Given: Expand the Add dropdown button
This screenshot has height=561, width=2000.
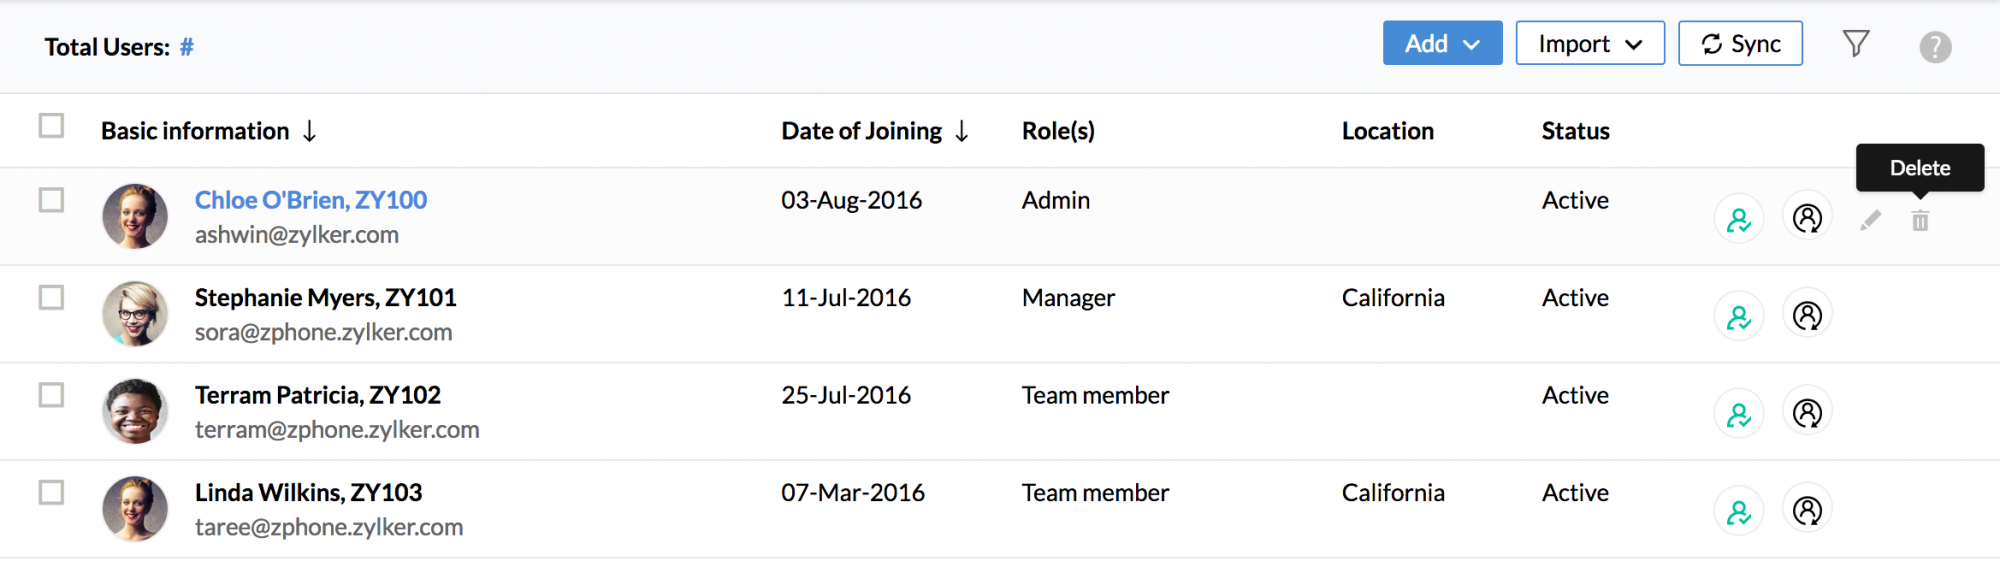Looking at the screenshot, I should pyautogui.click(x=1442, y=43).
